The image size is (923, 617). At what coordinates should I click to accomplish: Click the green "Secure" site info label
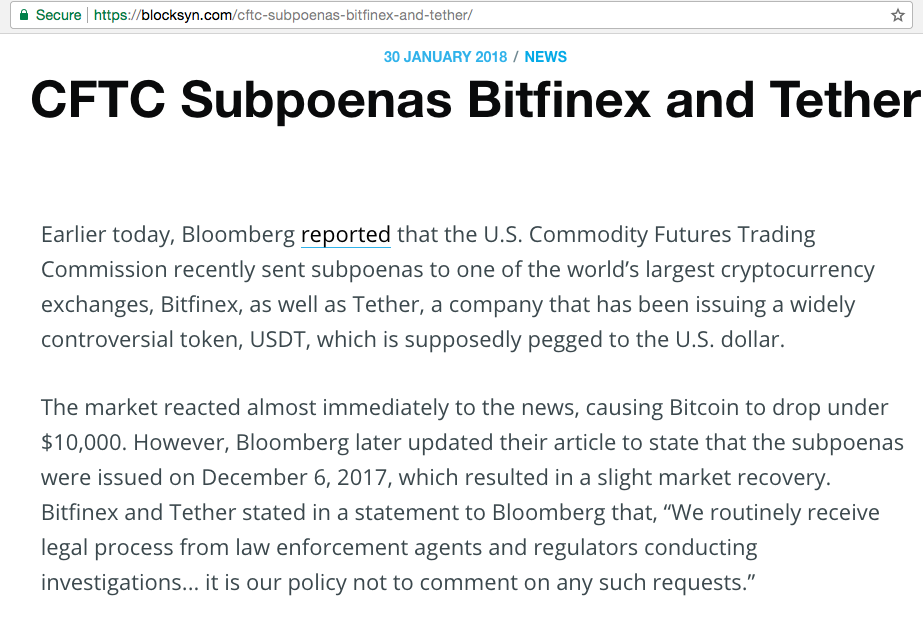(58, 16)
